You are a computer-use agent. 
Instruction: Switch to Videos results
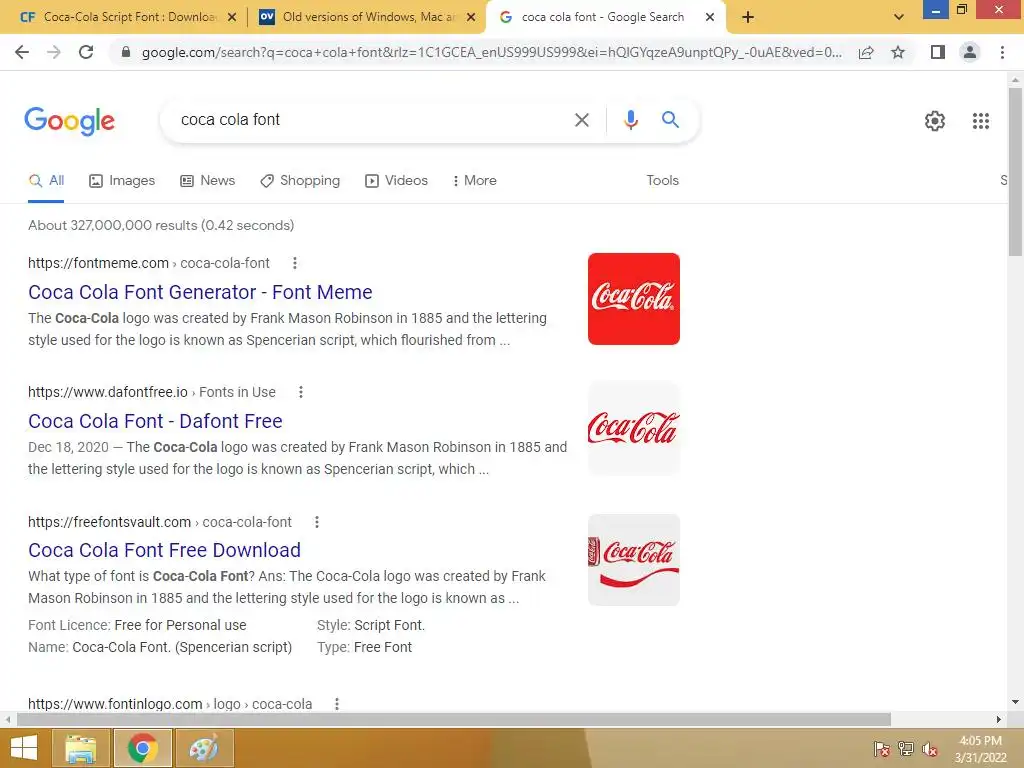tap(396, 181)
